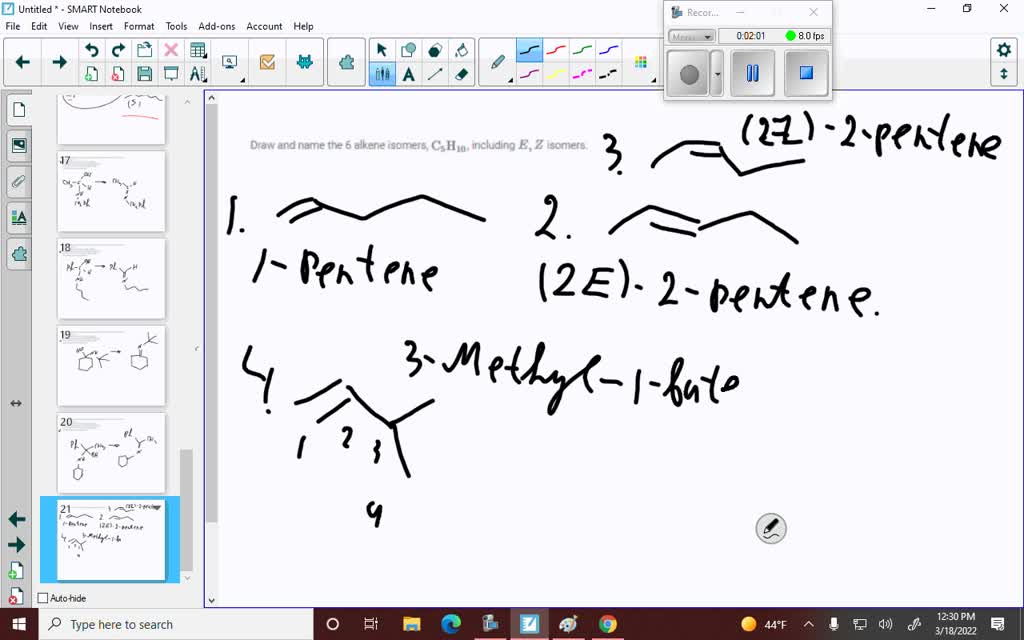The height and width of the screenshot is (640, 1024).
Task: Insert a table with the Table icon
Action: coord(197,49)
